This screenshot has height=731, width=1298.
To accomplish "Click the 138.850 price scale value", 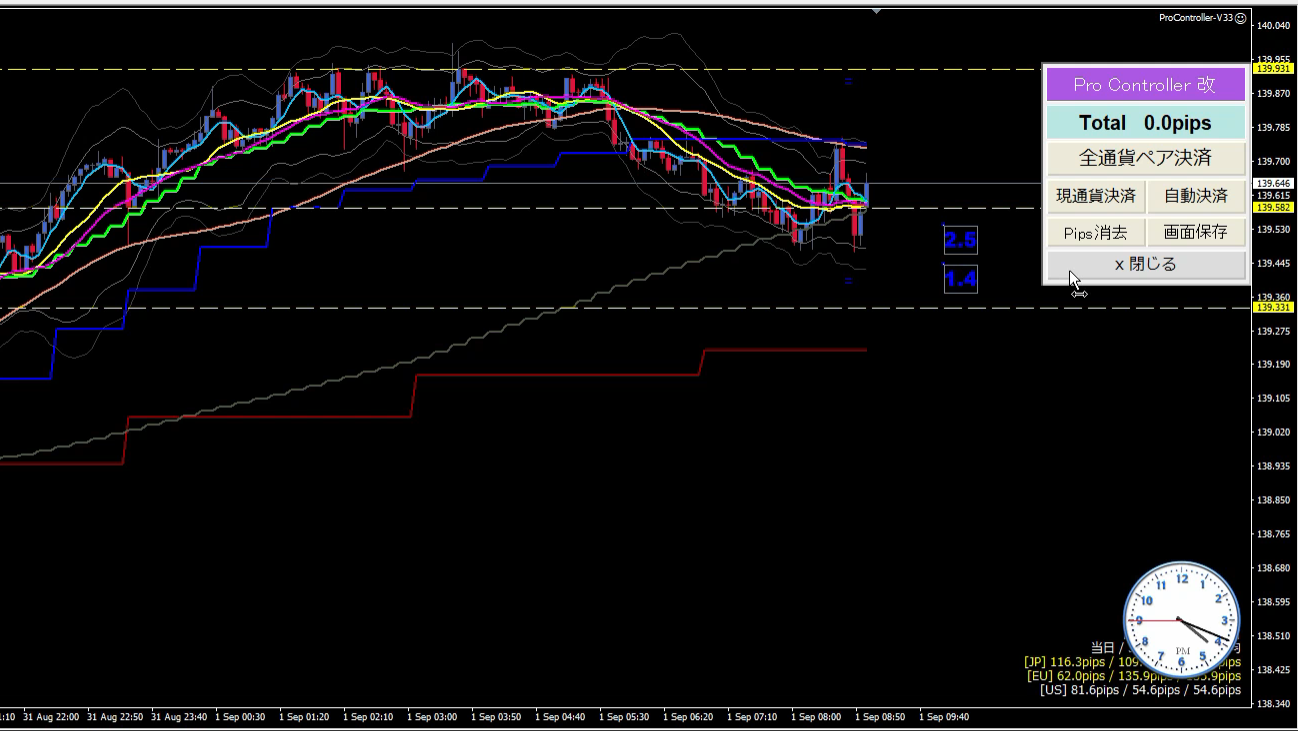I will (x=1274, y=500).
